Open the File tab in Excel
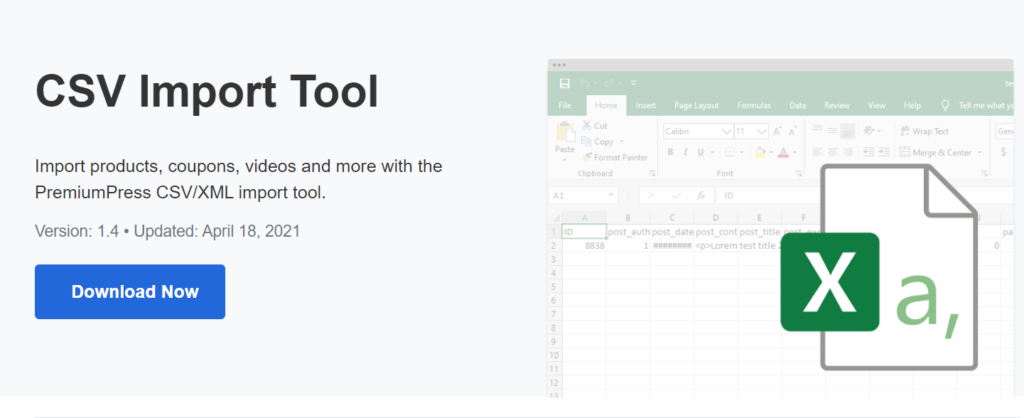 (x=565, y=105)
